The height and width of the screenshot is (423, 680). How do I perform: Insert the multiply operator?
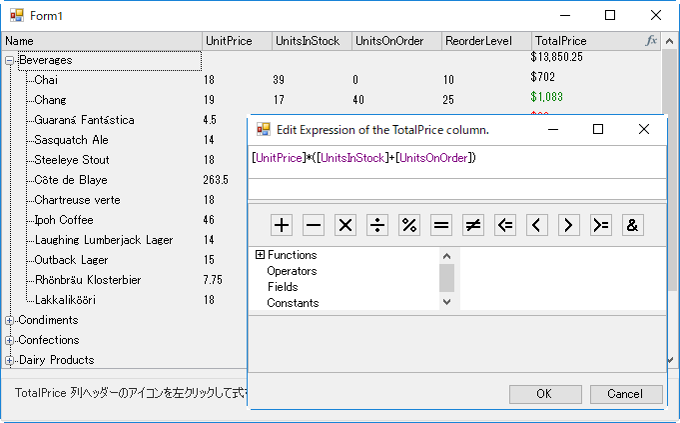345,225
